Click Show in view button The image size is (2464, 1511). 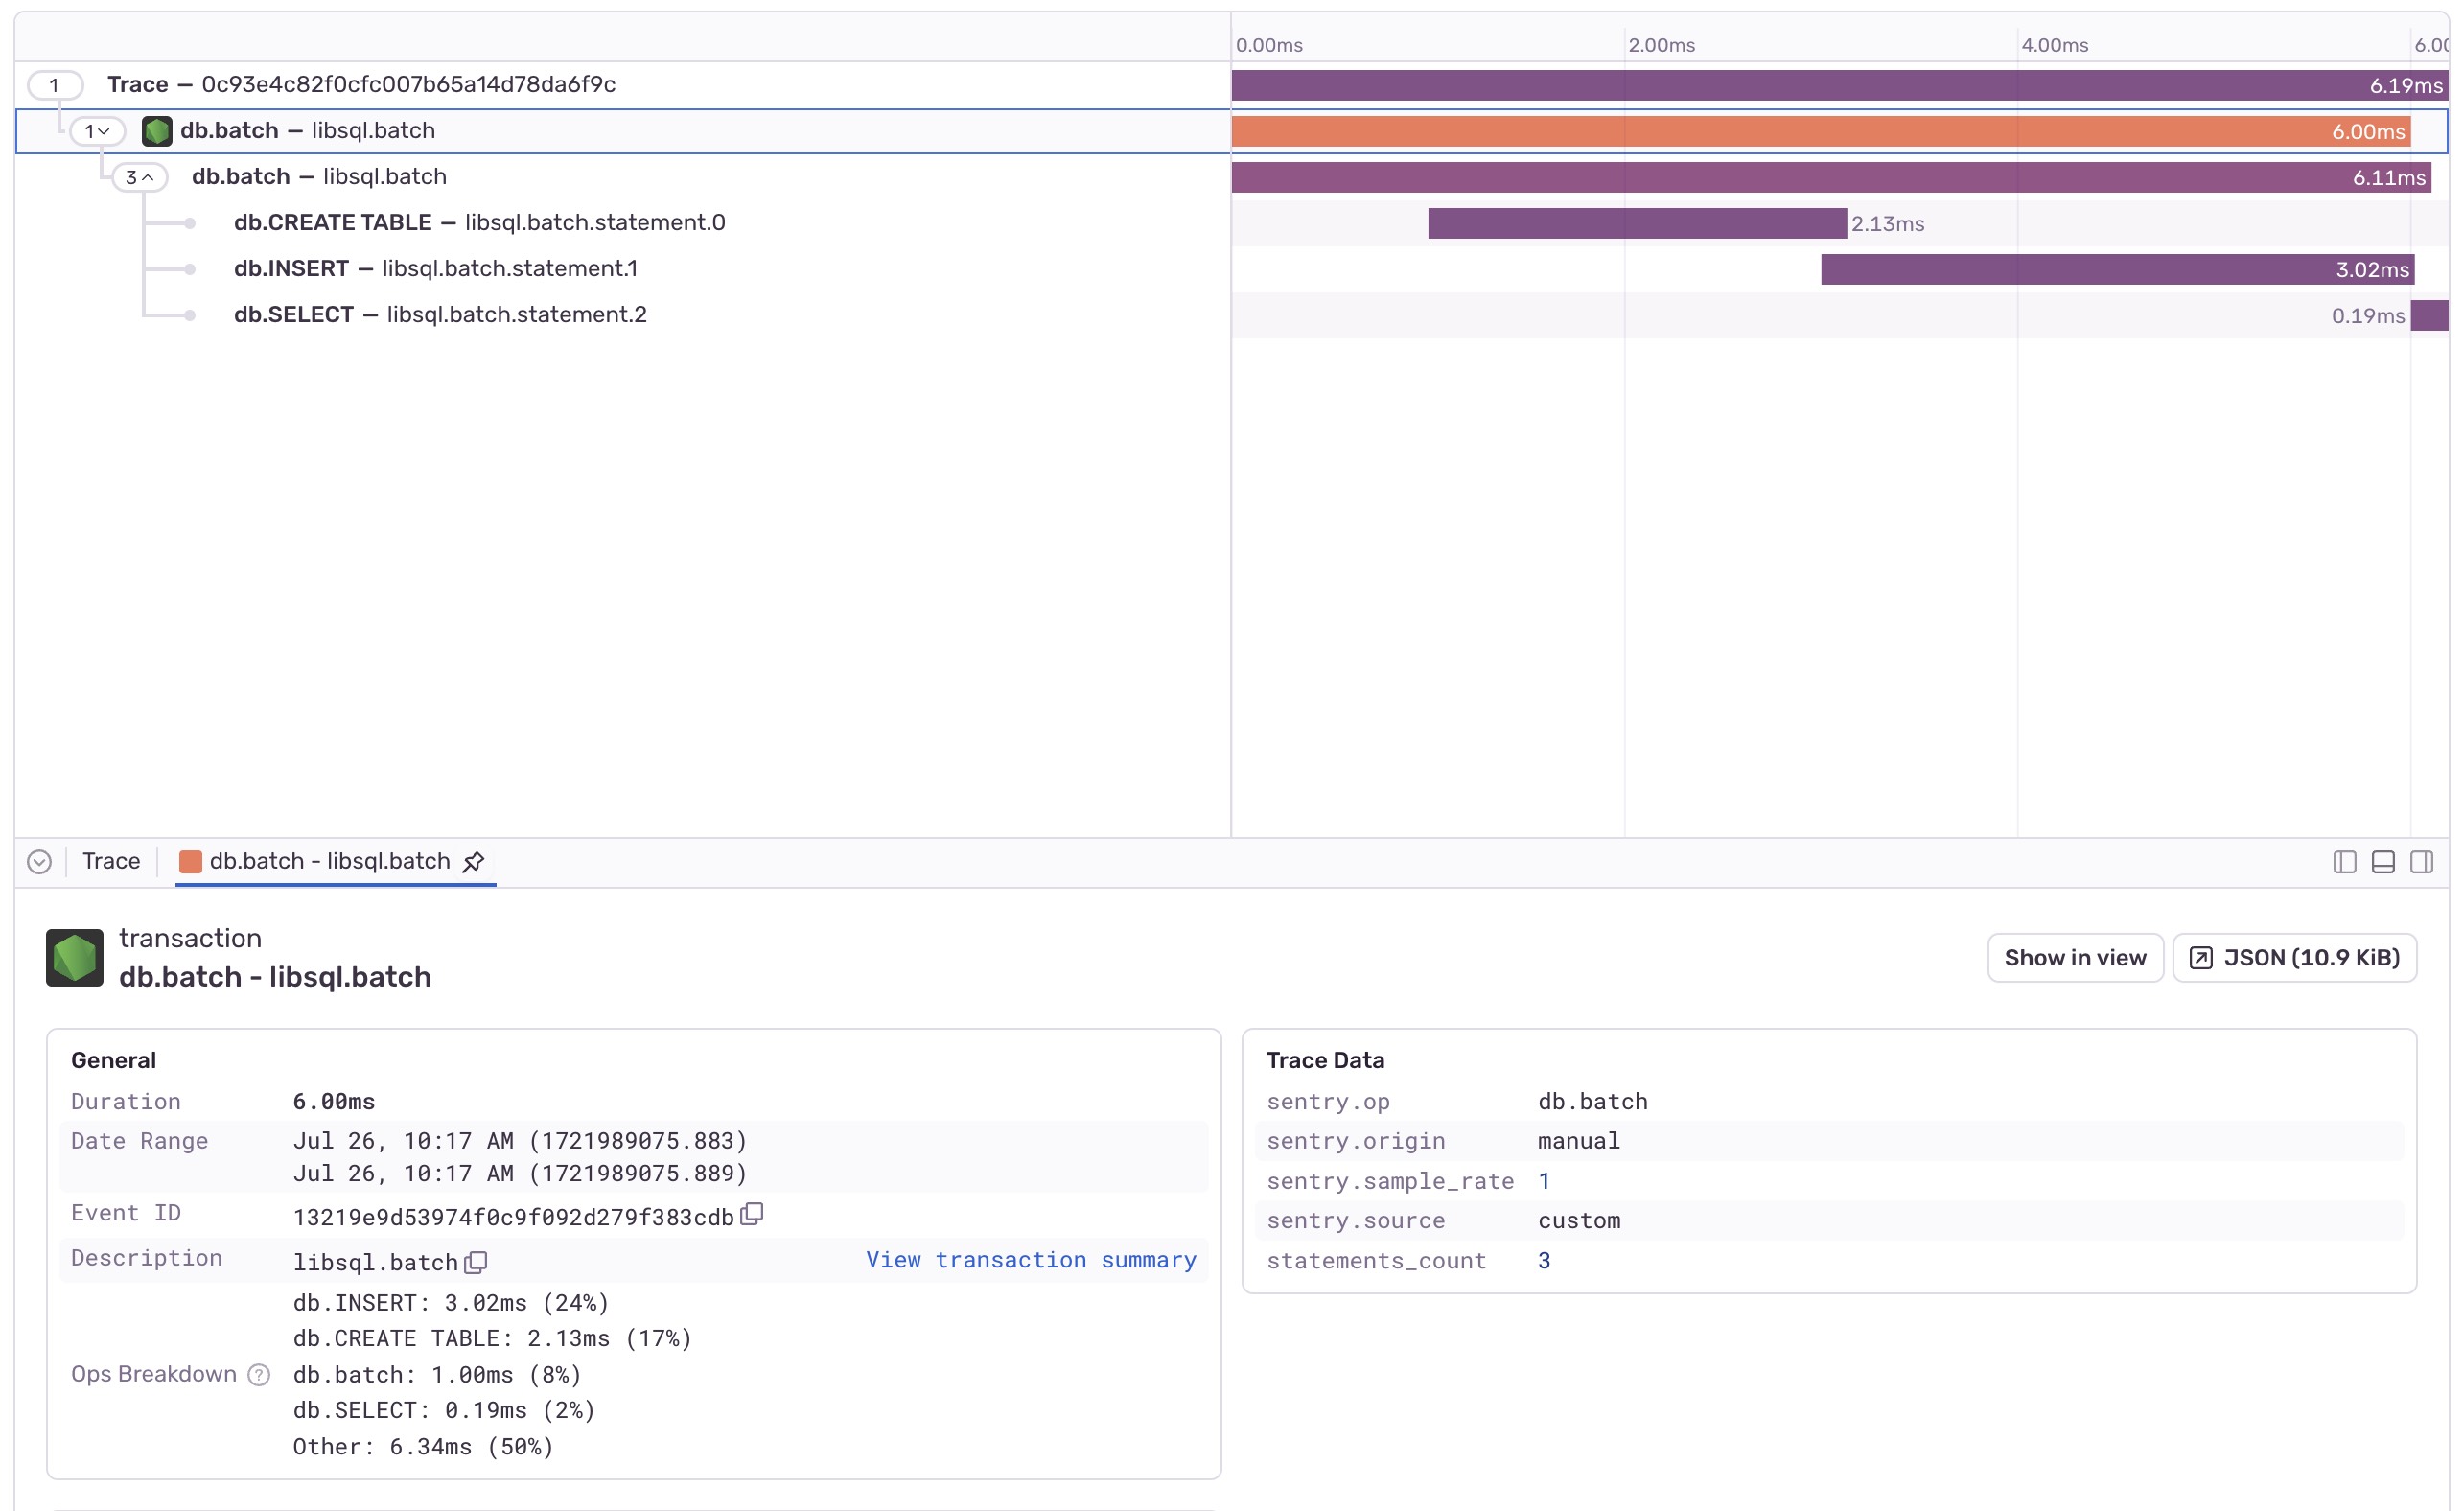[x=2074, y=957]
